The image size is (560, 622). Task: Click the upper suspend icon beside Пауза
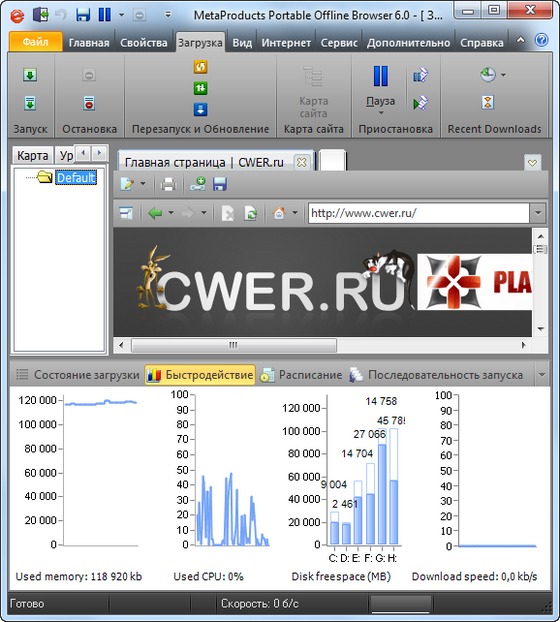coord(420,75)
